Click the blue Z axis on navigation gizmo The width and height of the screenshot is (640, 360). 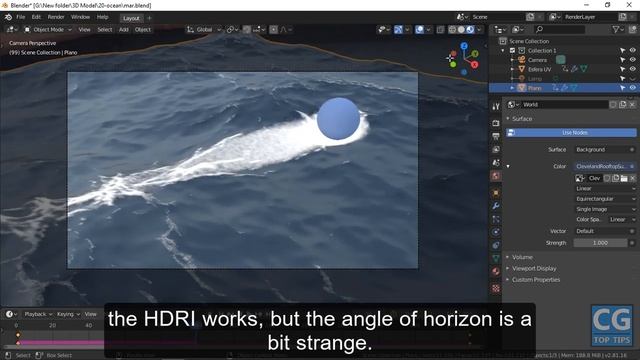(464, 46)
